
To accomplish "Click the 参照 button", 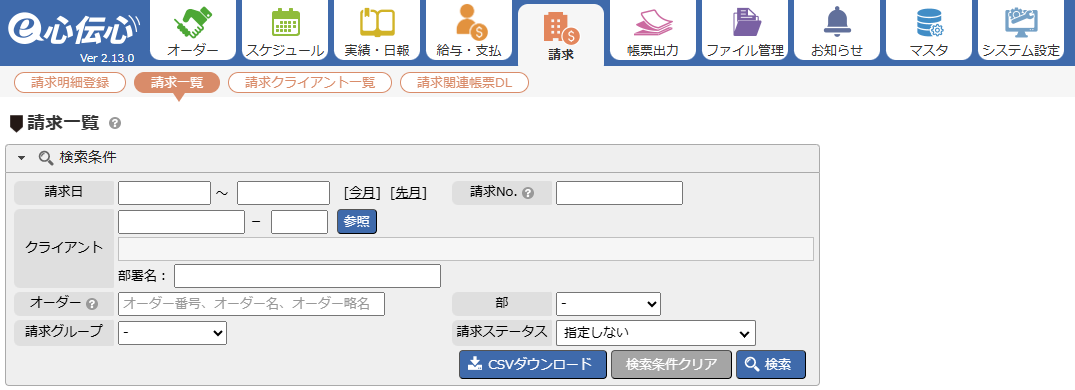I will click(357, 222).
